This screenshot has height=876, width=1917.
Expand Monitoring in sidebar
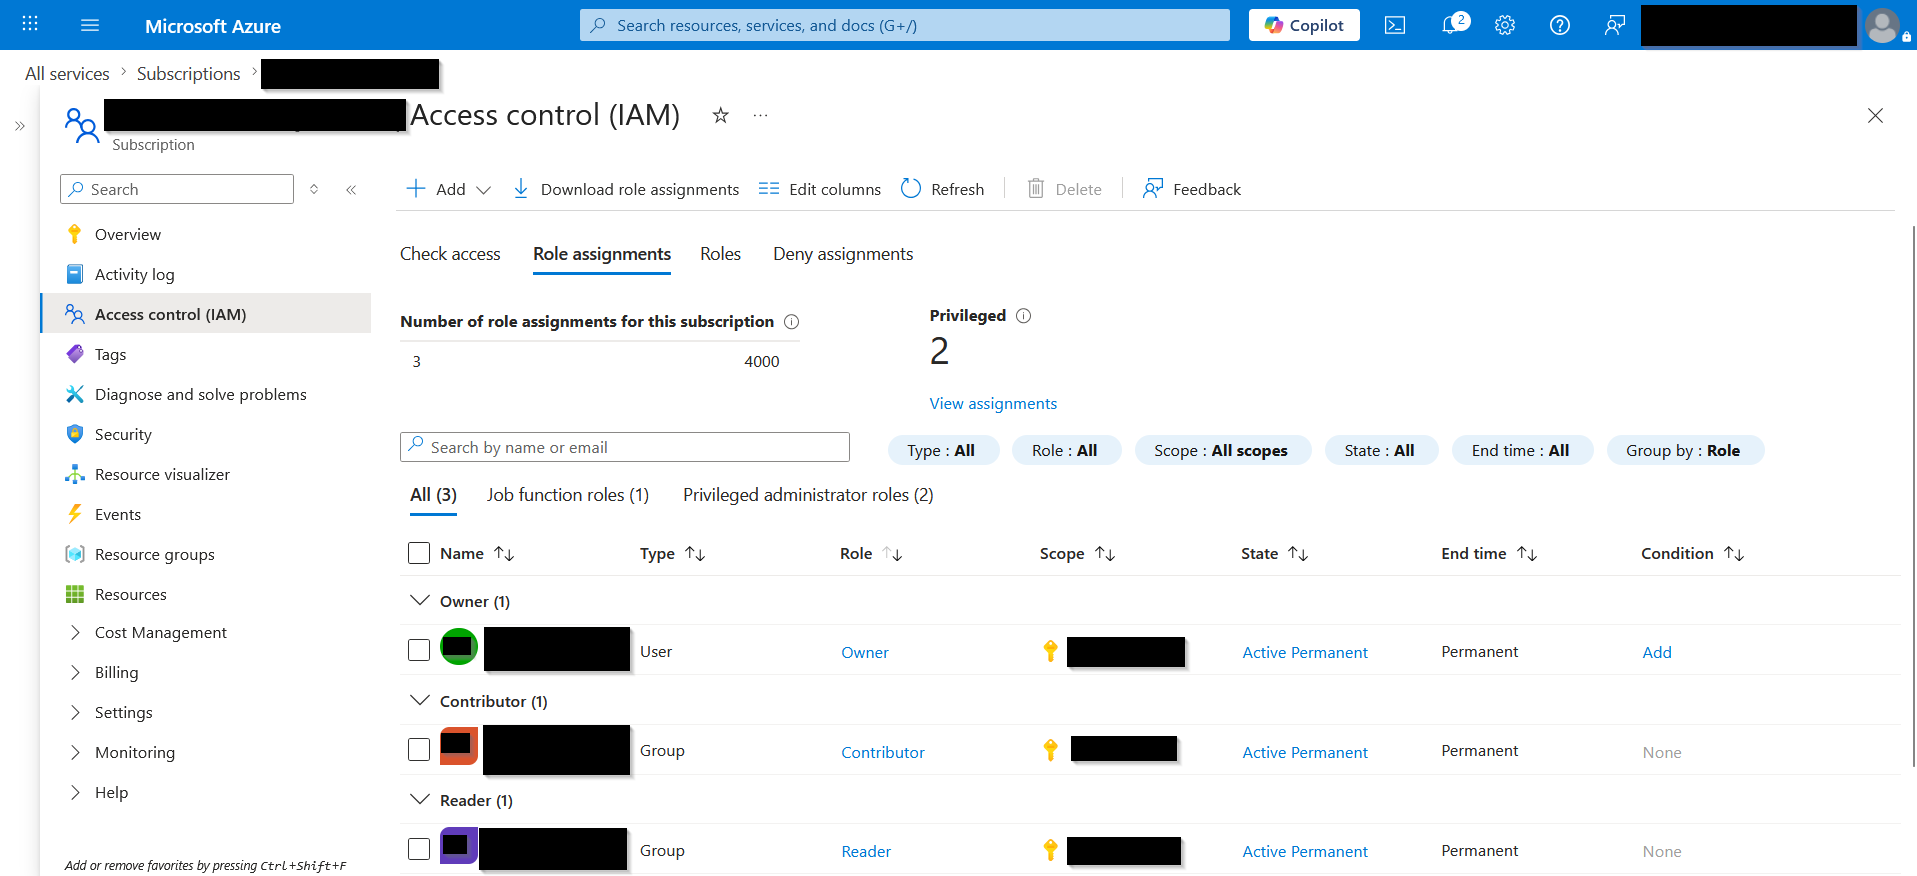[75, 752]
